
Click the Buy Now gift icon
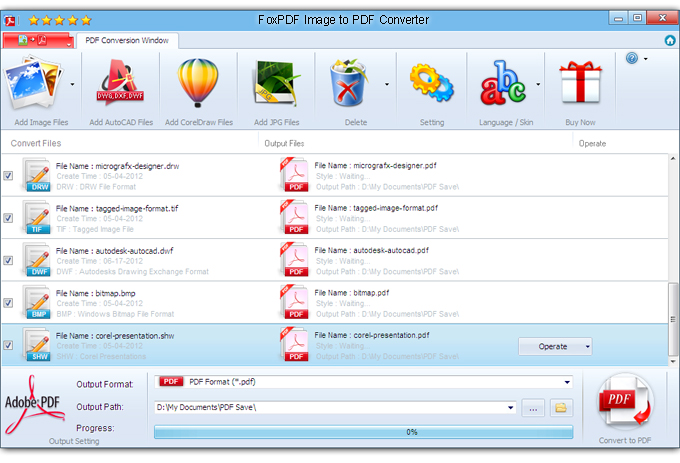[x=579, y=84]
